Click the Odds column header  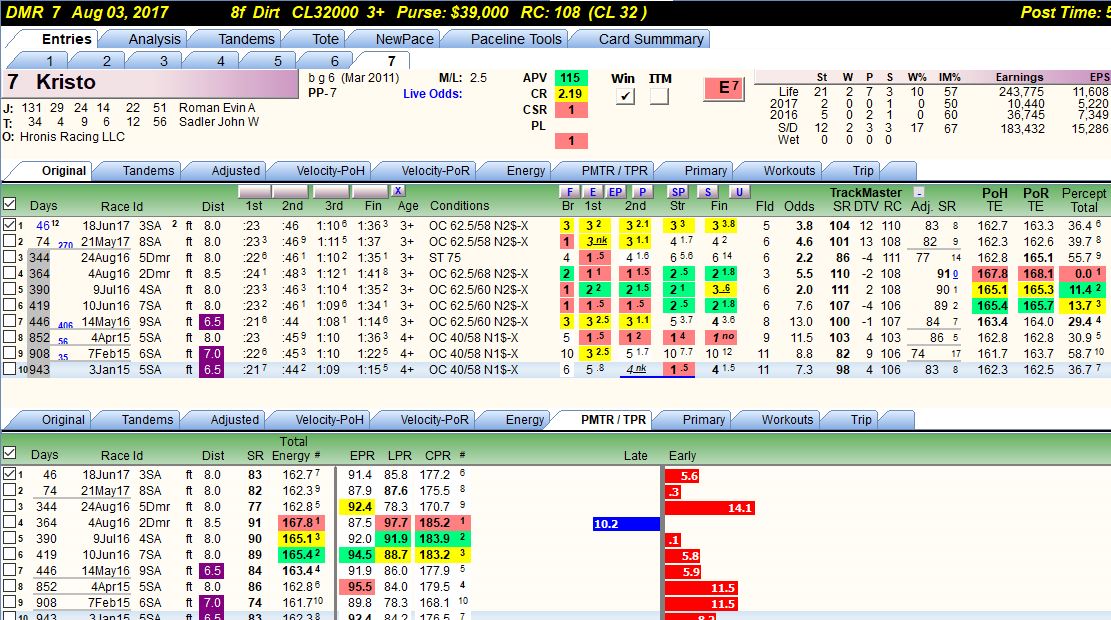(799, 206)
